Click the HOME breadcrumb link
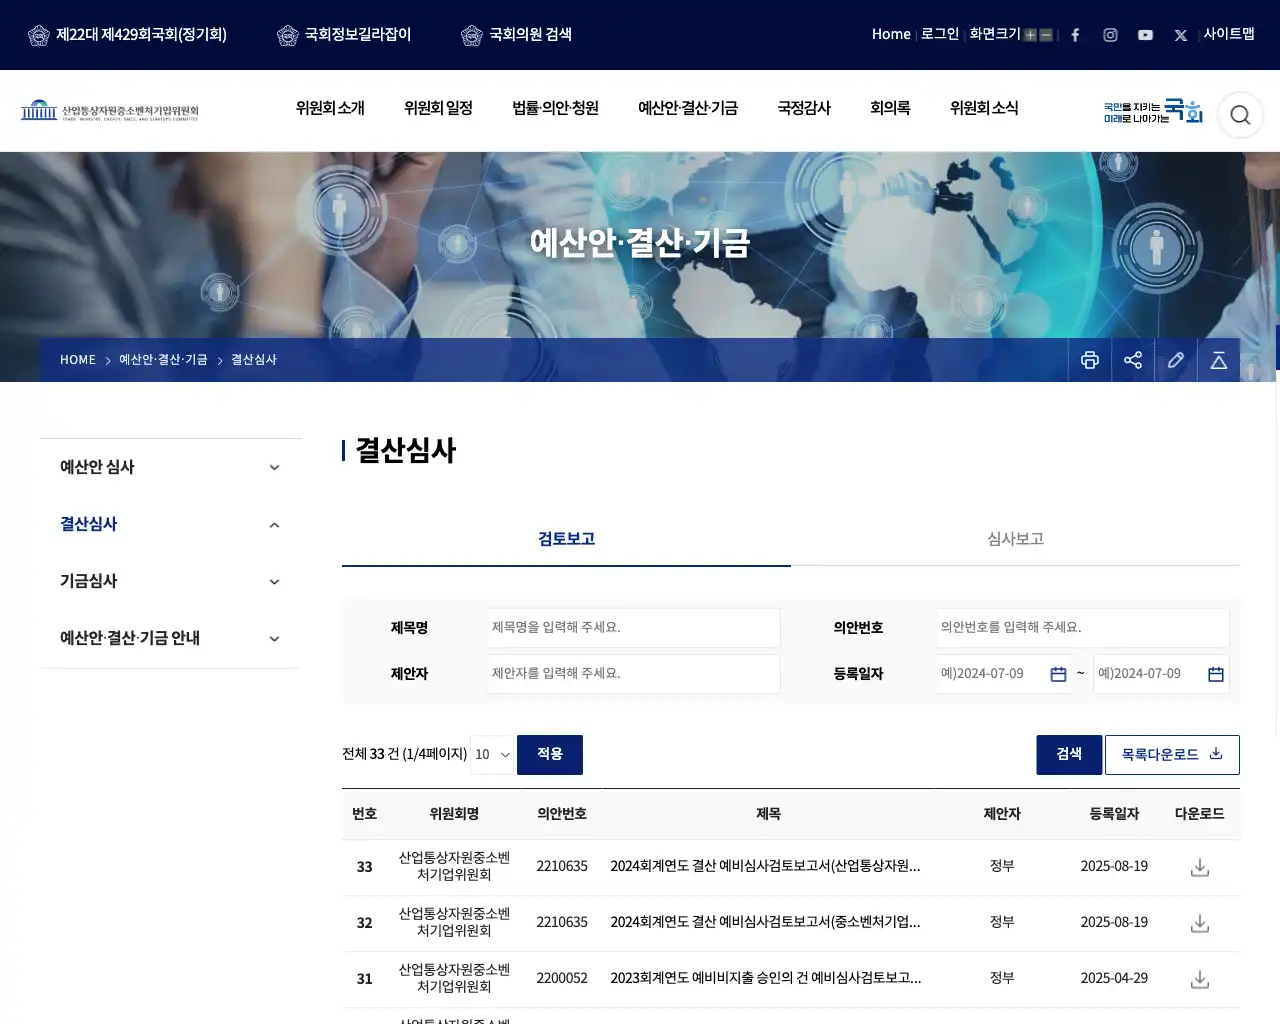 pos(78,360)
